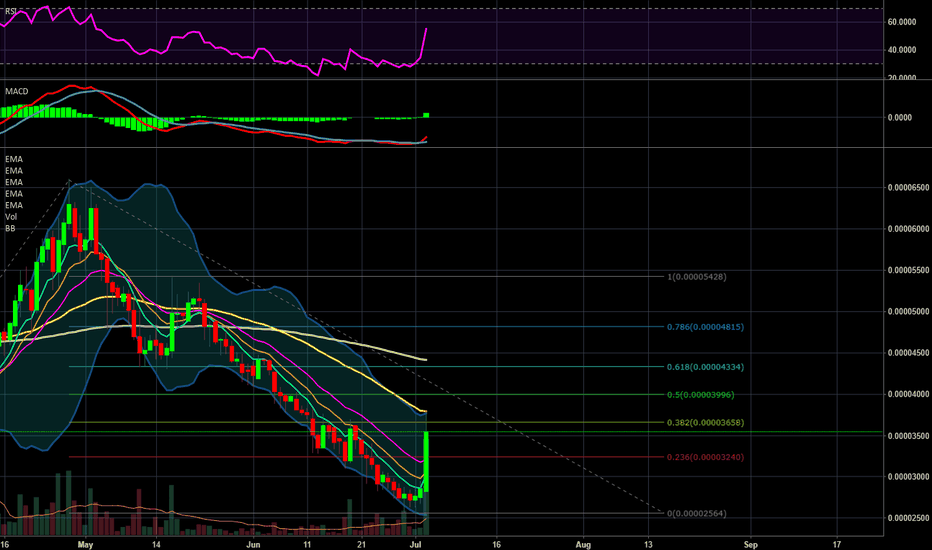Click 11 on the time axis
The height and width of the screenshot is (550, 932).
point(307,544)
